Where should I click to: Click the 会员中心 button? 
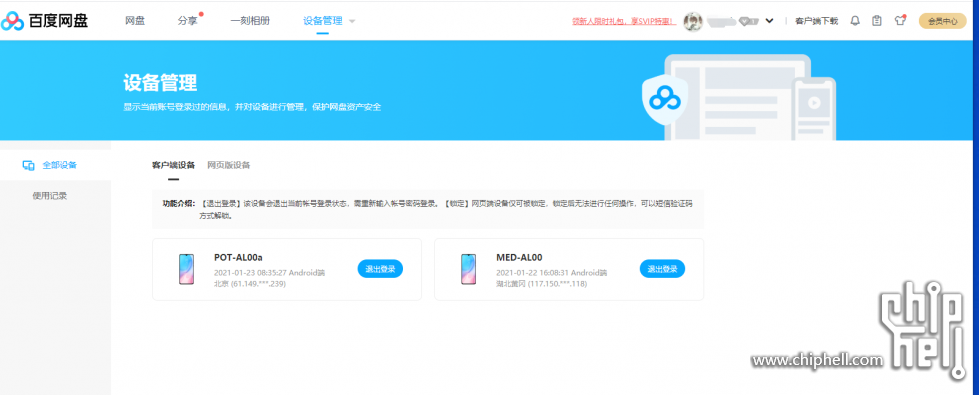[x=943, y=21]
